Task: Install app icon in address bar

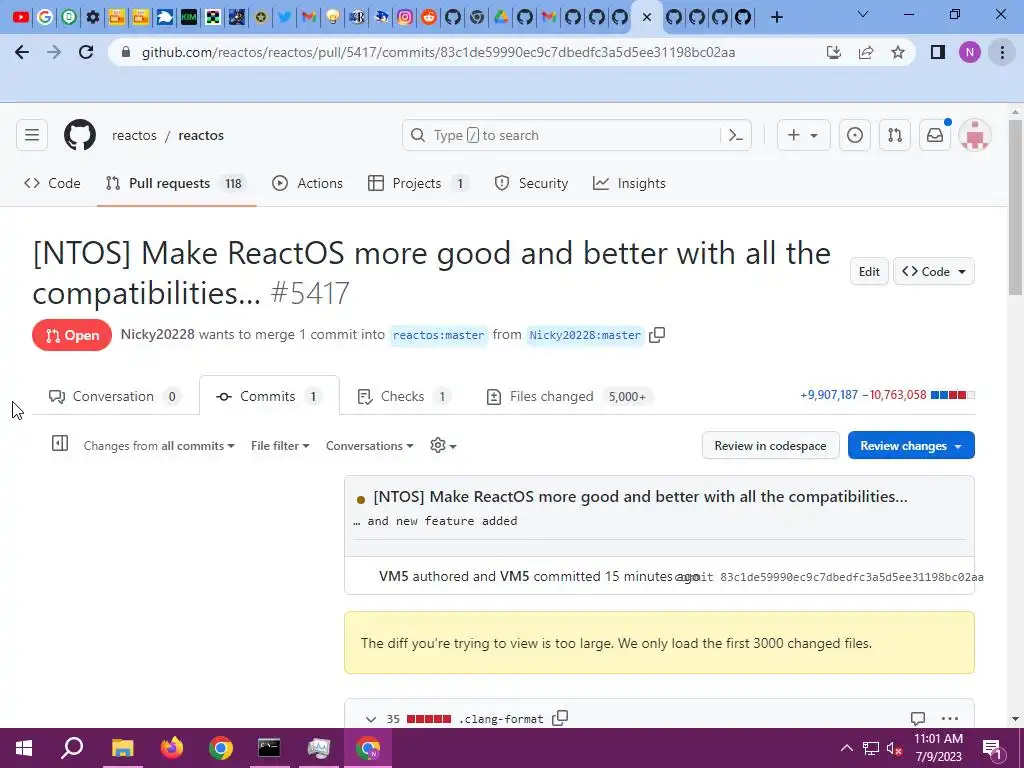Action: [834, 52]
